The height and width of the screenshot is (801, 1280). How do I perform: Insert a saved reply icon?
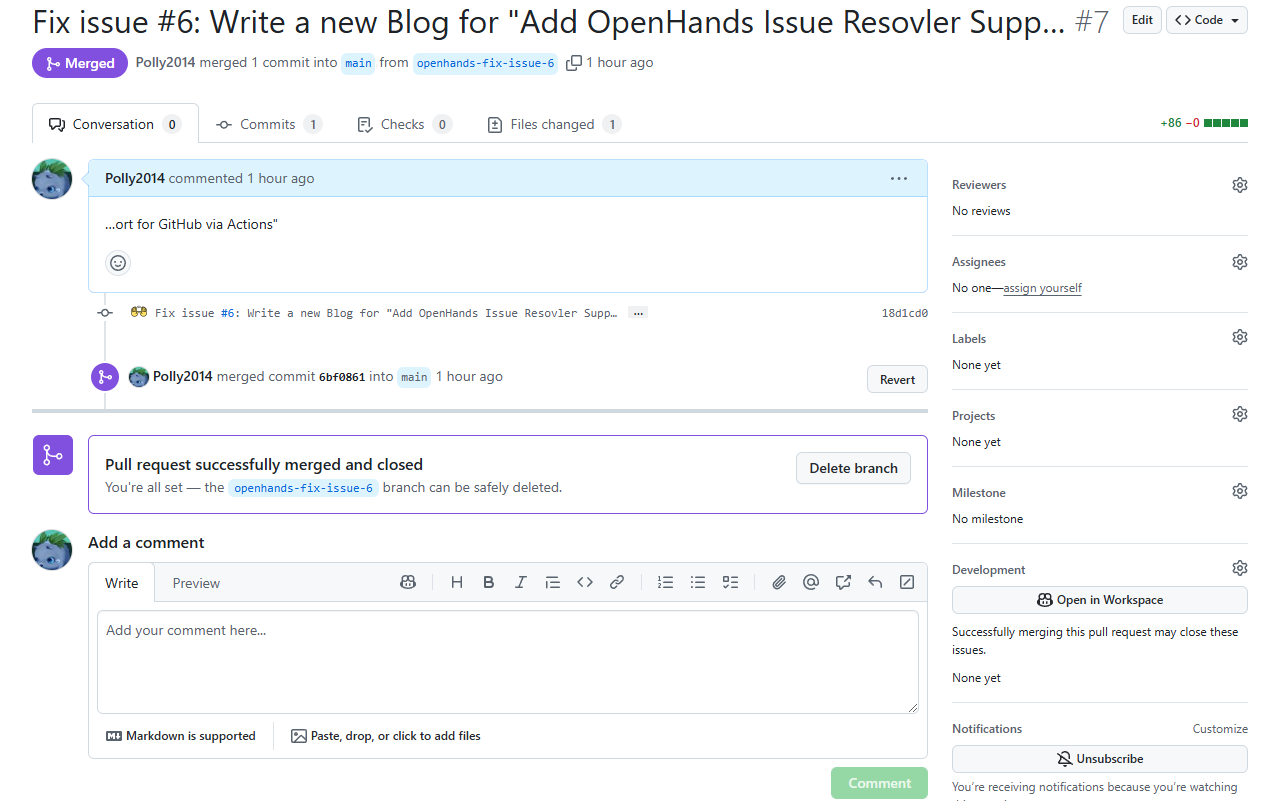coord(875,582)
